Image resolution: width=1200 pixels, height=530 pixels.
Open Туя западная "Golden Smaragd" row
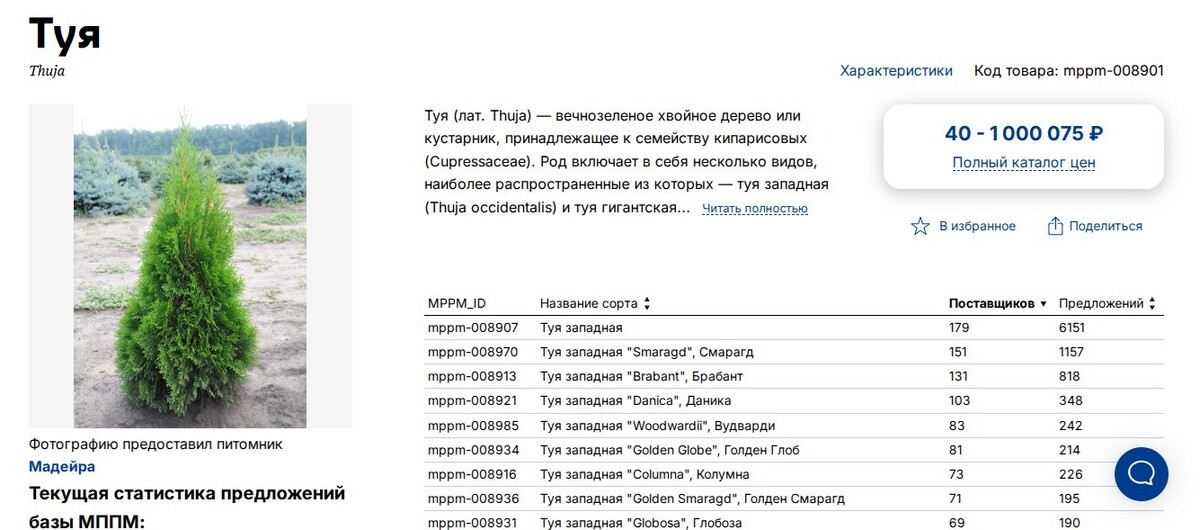point(794,499)
